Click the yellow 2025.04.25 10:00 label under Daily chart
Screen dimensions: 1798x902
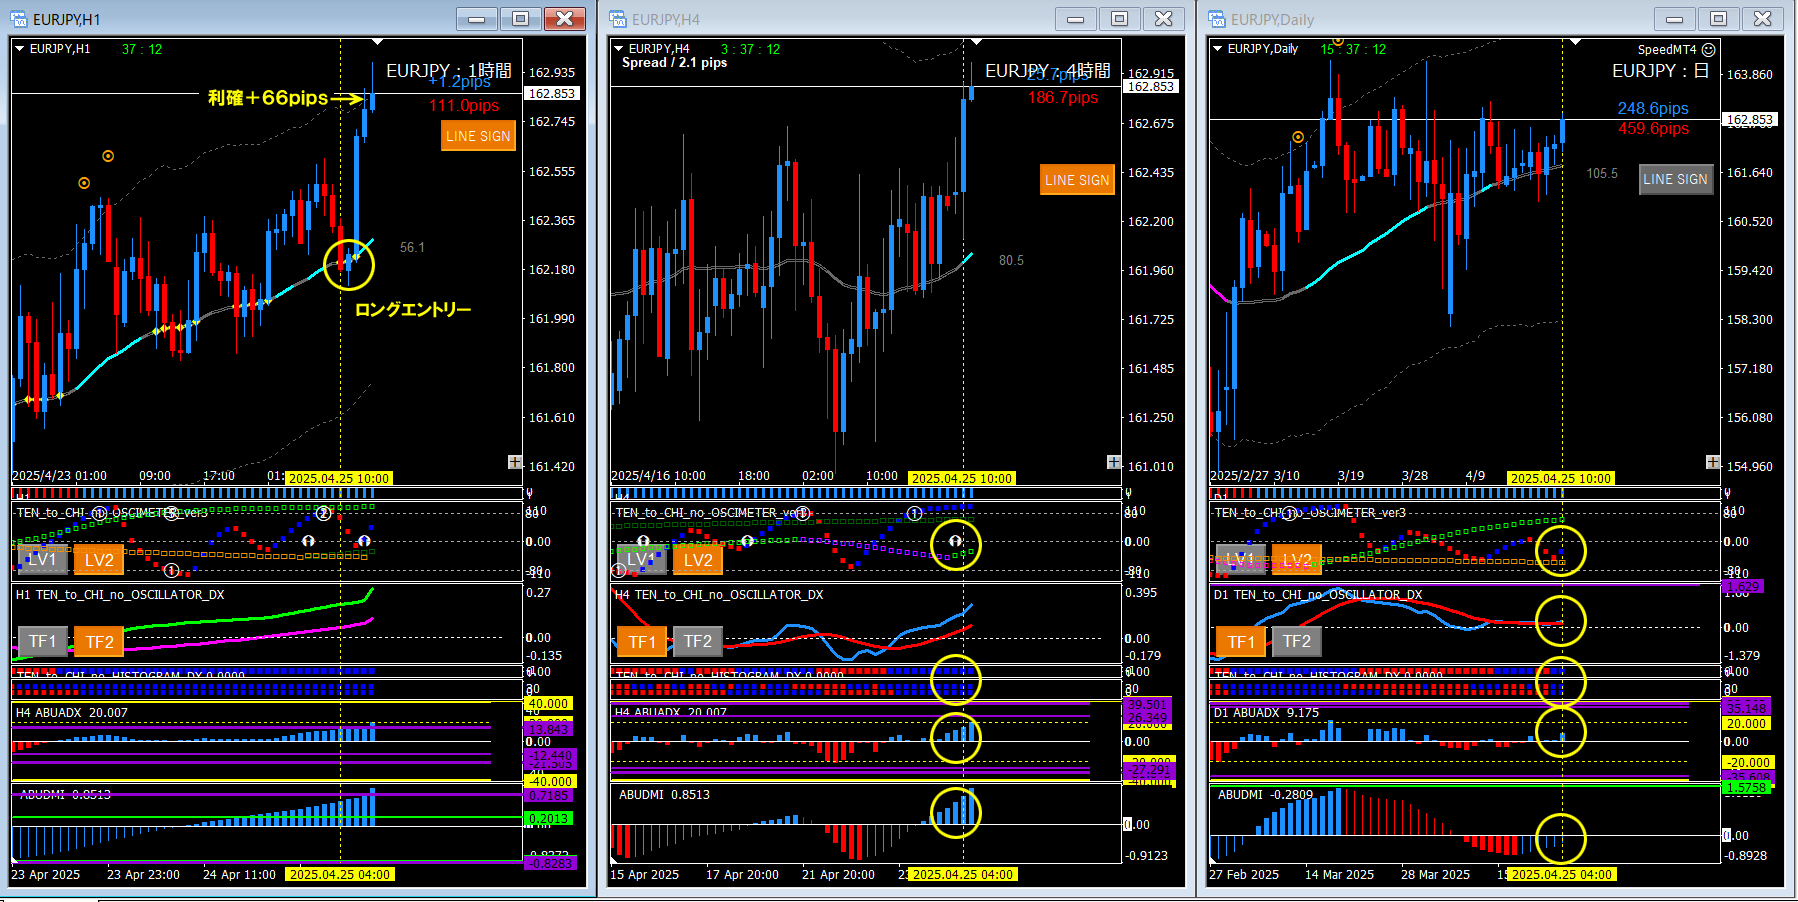(1561, 478)
